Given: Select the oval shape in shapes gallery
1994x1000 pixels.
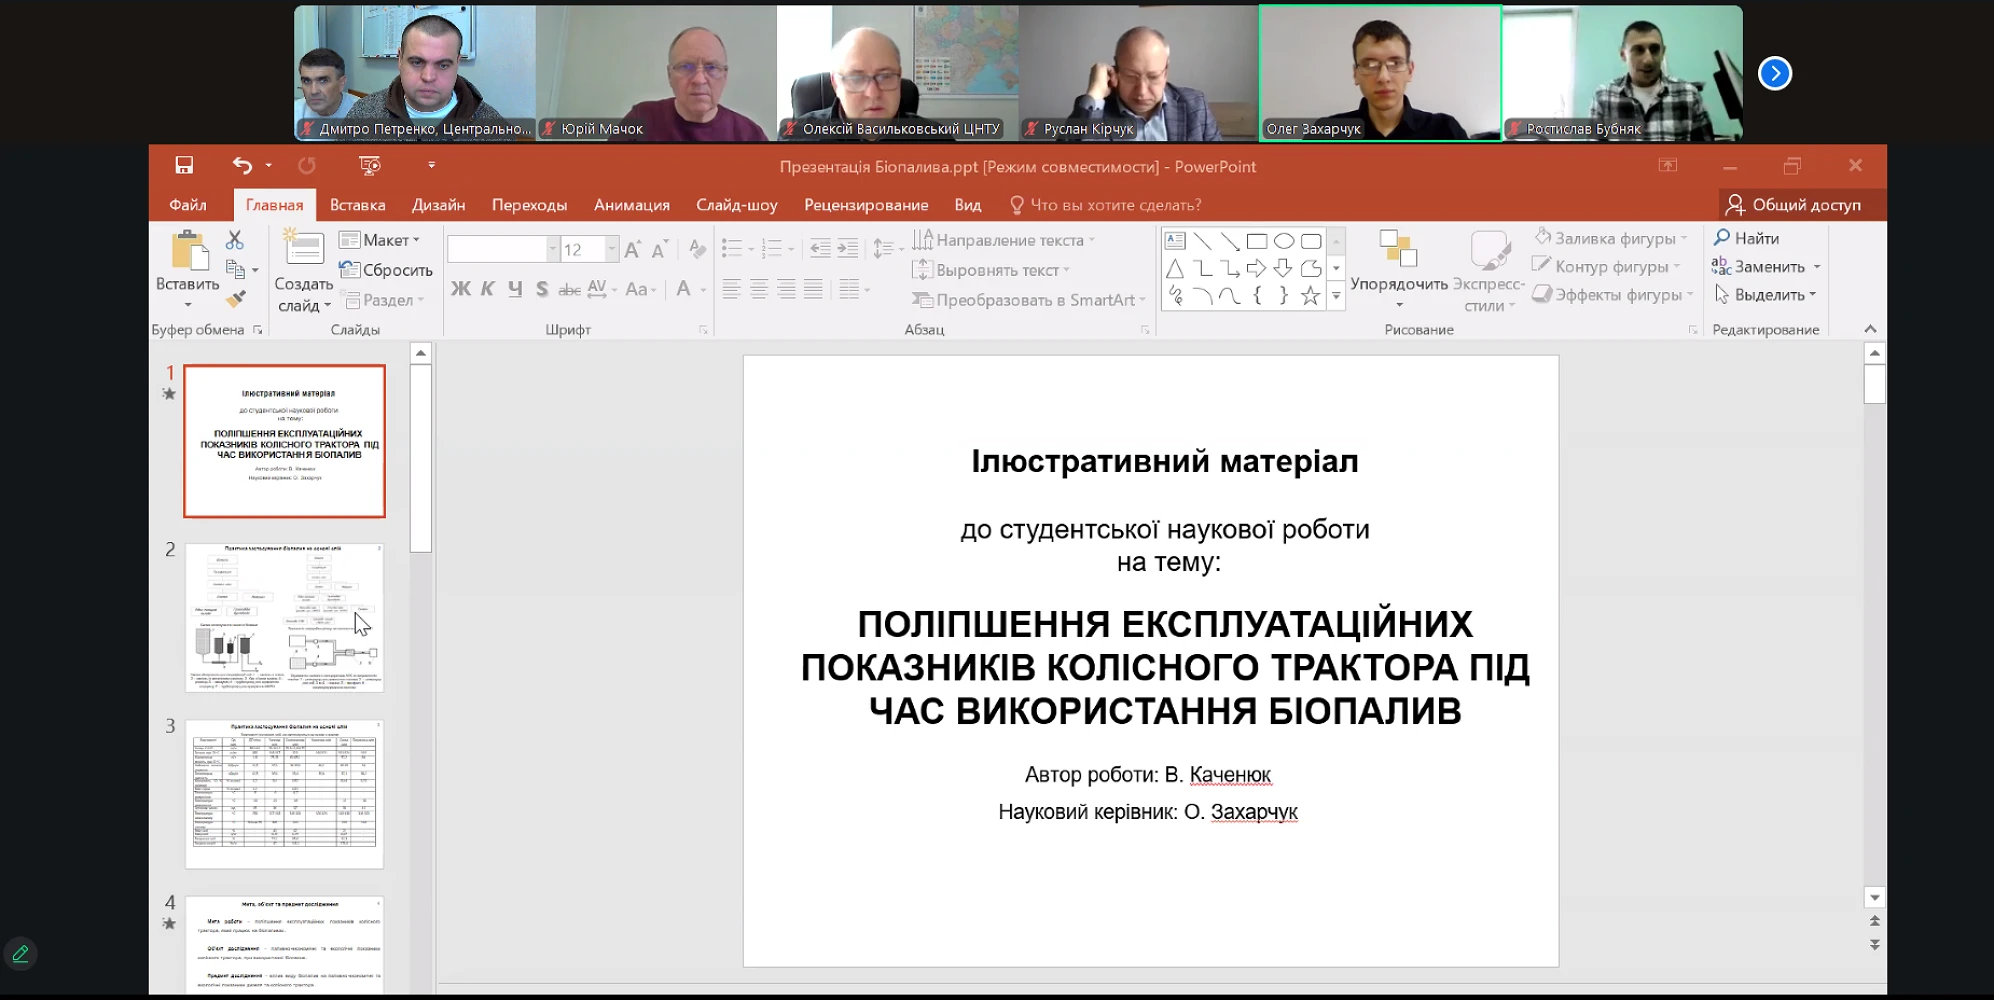Looking at the screenshot, I should pyautogui.click(x=1284, y=241).
